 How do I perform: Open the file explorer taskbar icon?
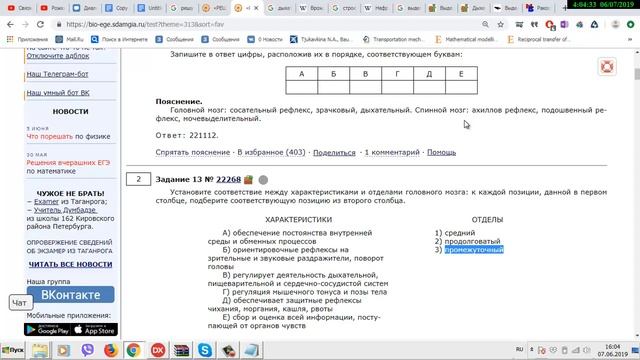[x=40, y=350]
